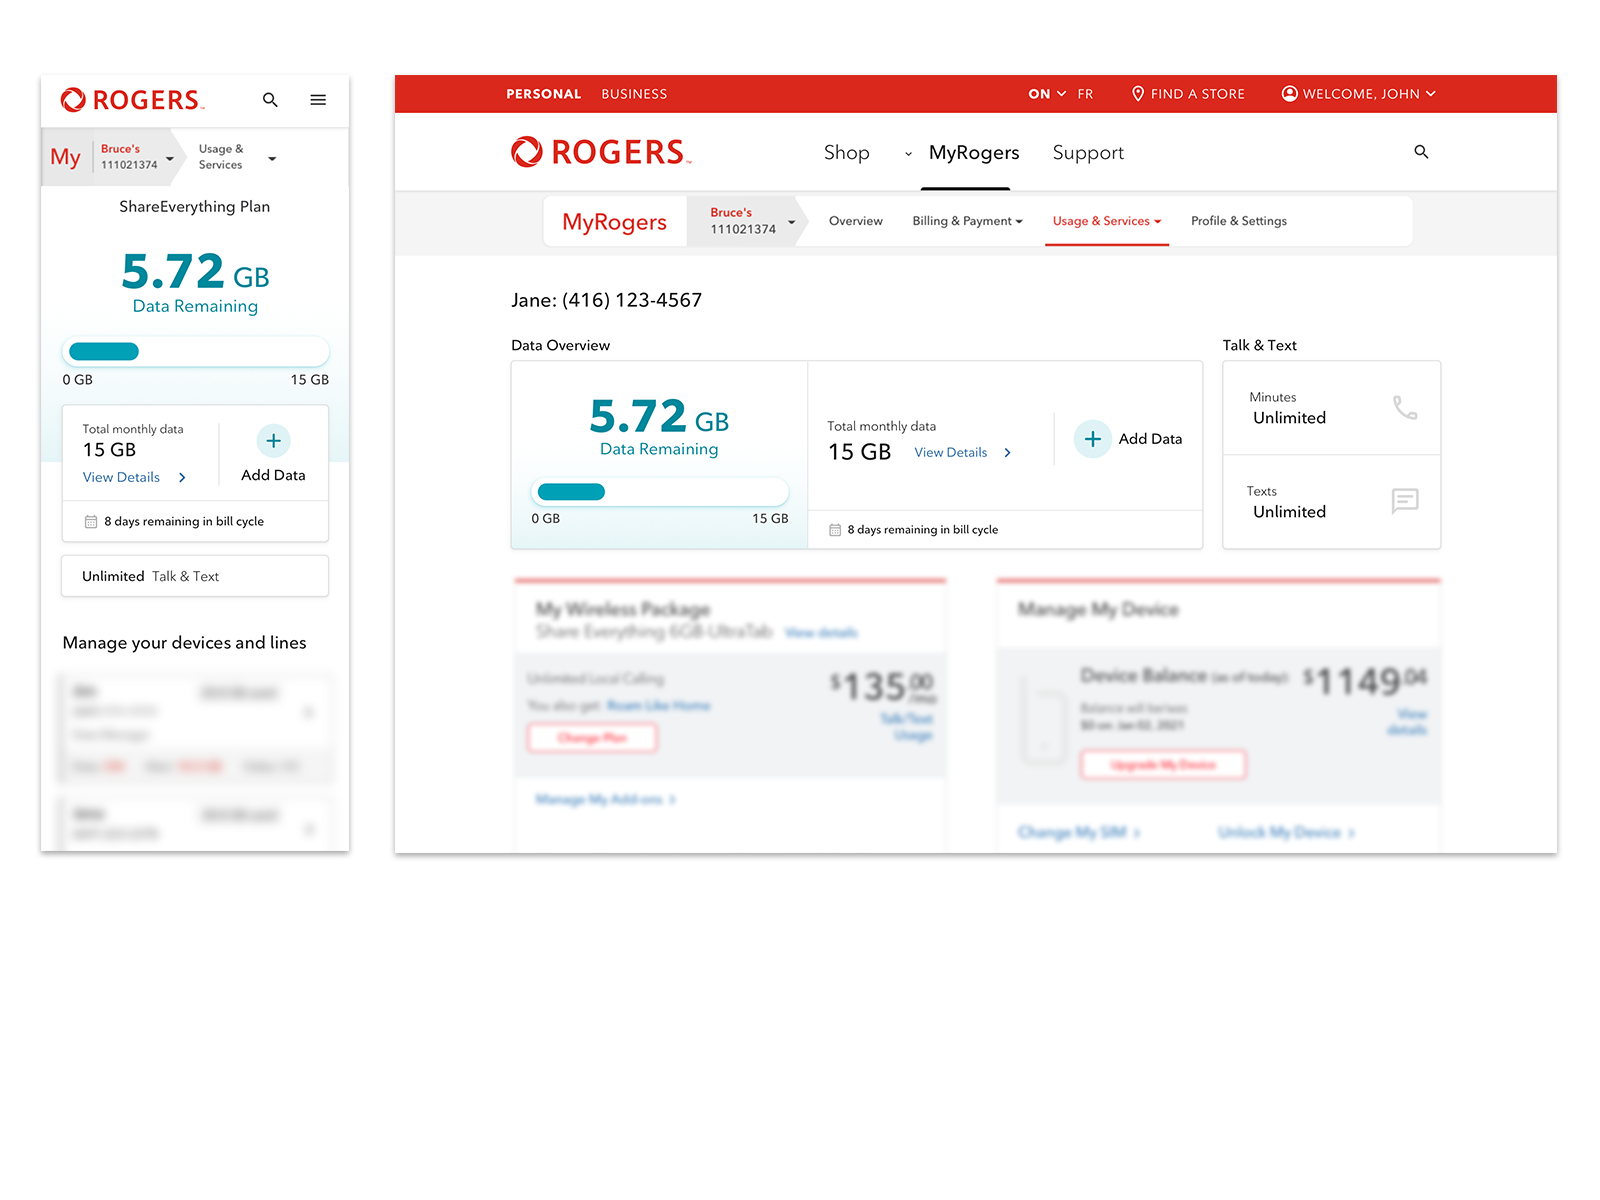The height and width of the screenshot is (1200, 1600).
Task: Click the desktop Add Data label
Action: [1150, 439]
